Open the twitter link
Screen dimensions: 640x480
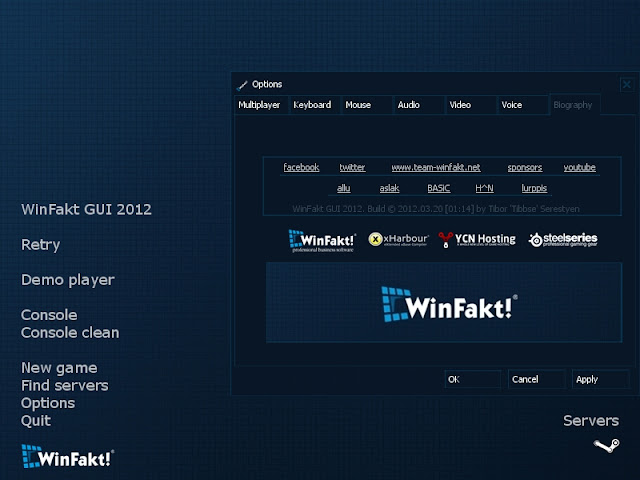tap(352, 167)
